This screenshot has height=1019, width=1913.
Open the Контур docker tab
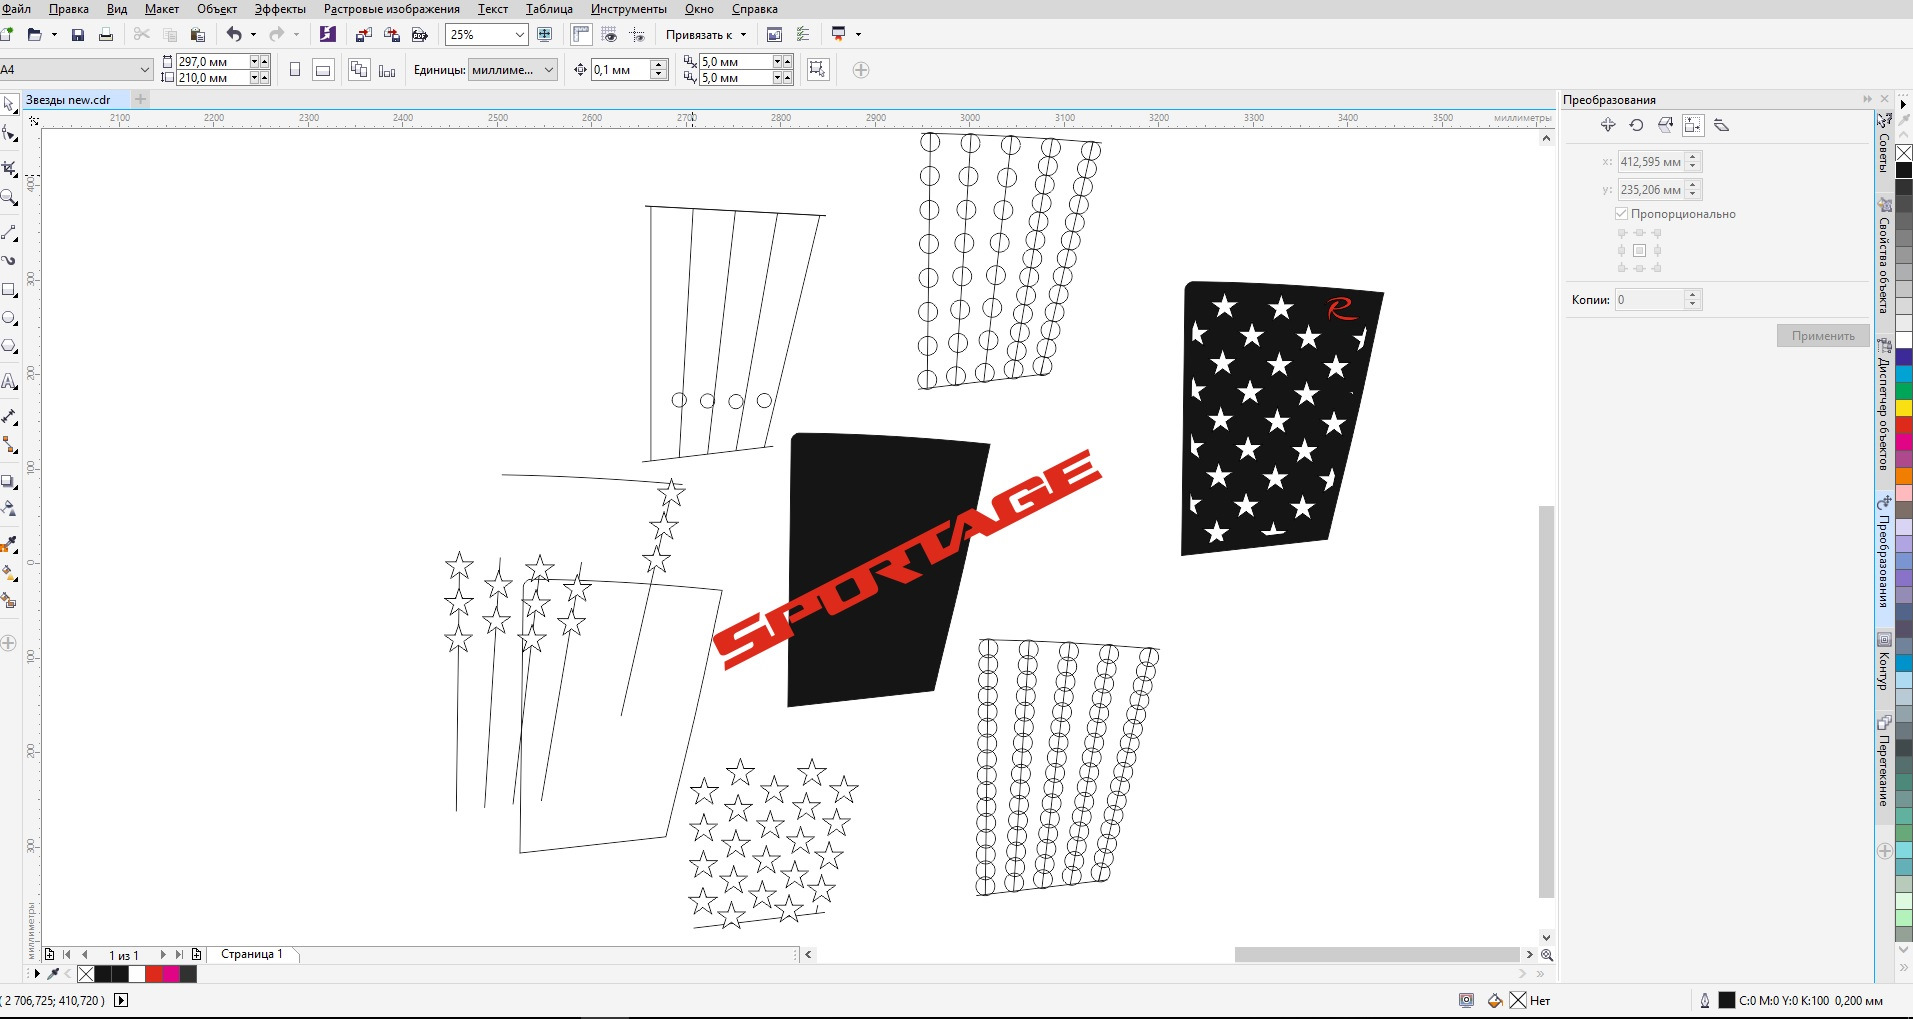(x=1885, y=662)
